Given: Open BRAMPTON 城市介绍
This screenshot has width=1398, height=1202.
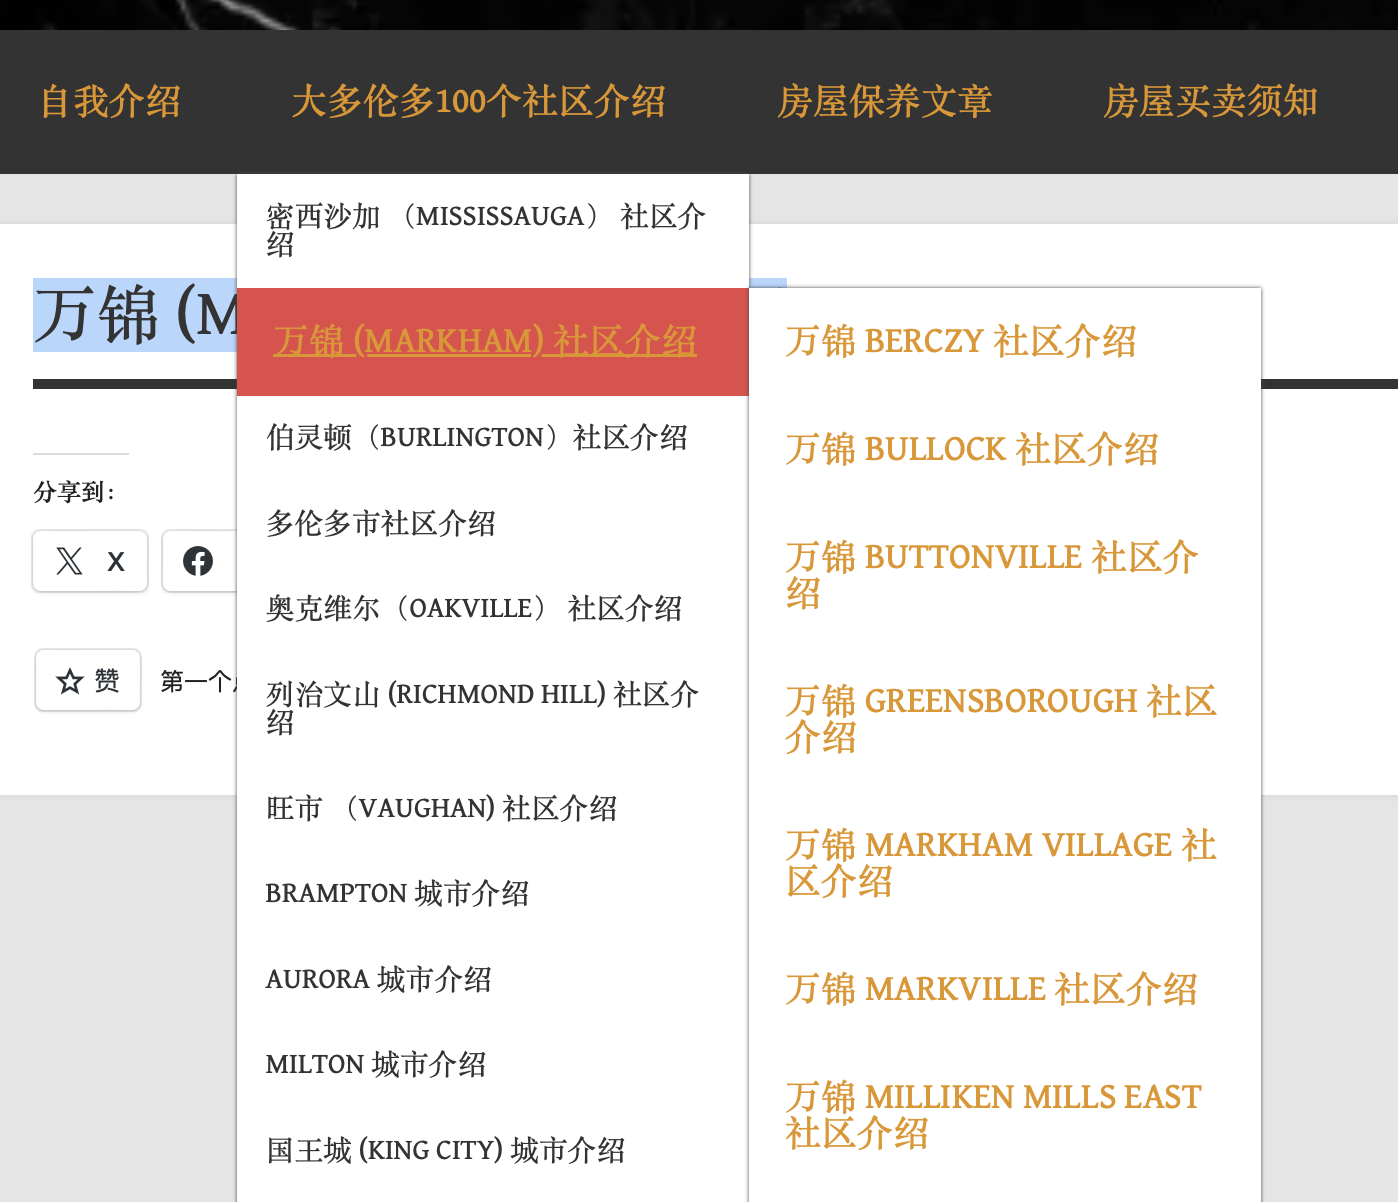Looking at the screenshot, I should pyautogui.click(x=397, y=894).
